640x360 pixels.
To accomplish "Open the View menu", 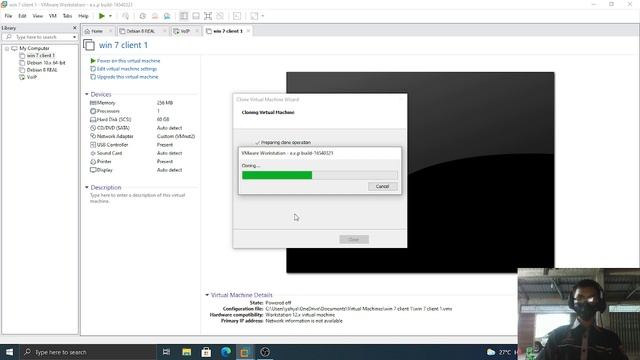I will [38, 16].
